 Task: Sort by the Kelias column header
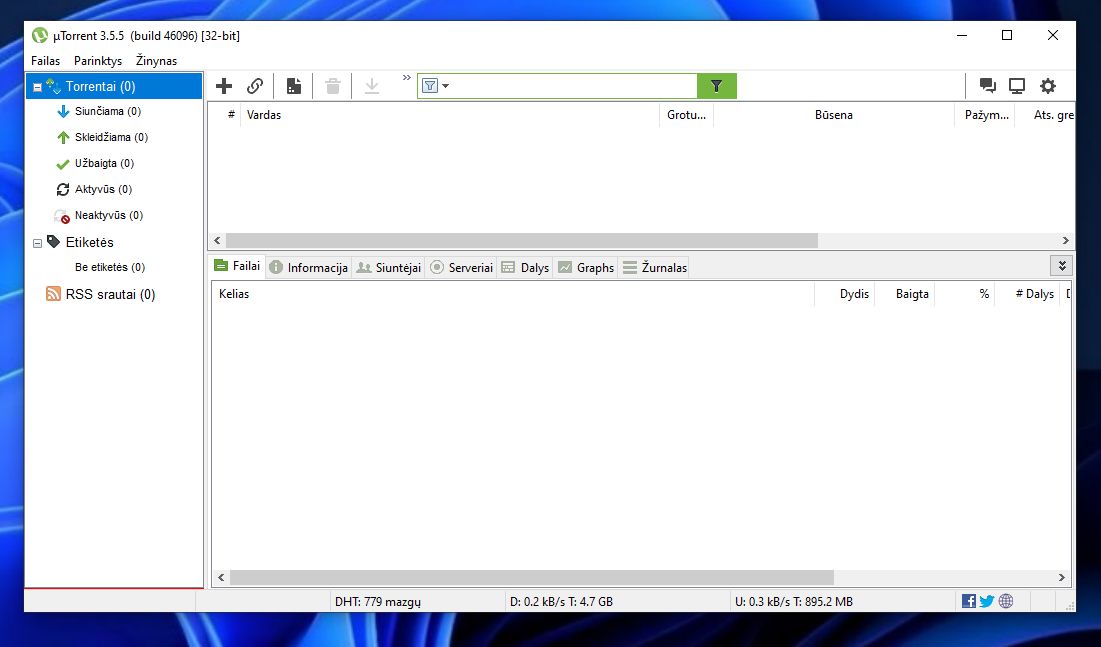click(x=513, y=294)
